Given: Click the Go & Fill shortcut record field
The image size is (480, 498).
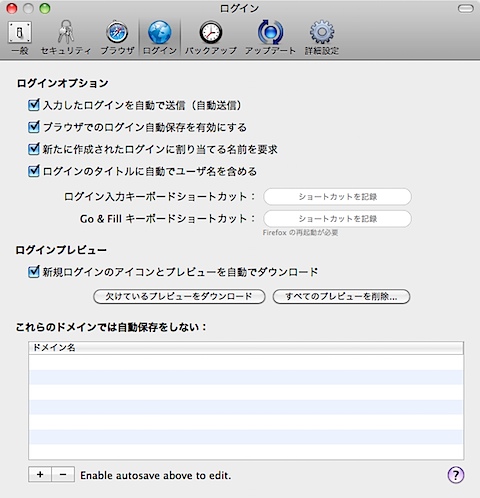Looking at the screenshot, I should pyautogui.click(x=337, y=219).
